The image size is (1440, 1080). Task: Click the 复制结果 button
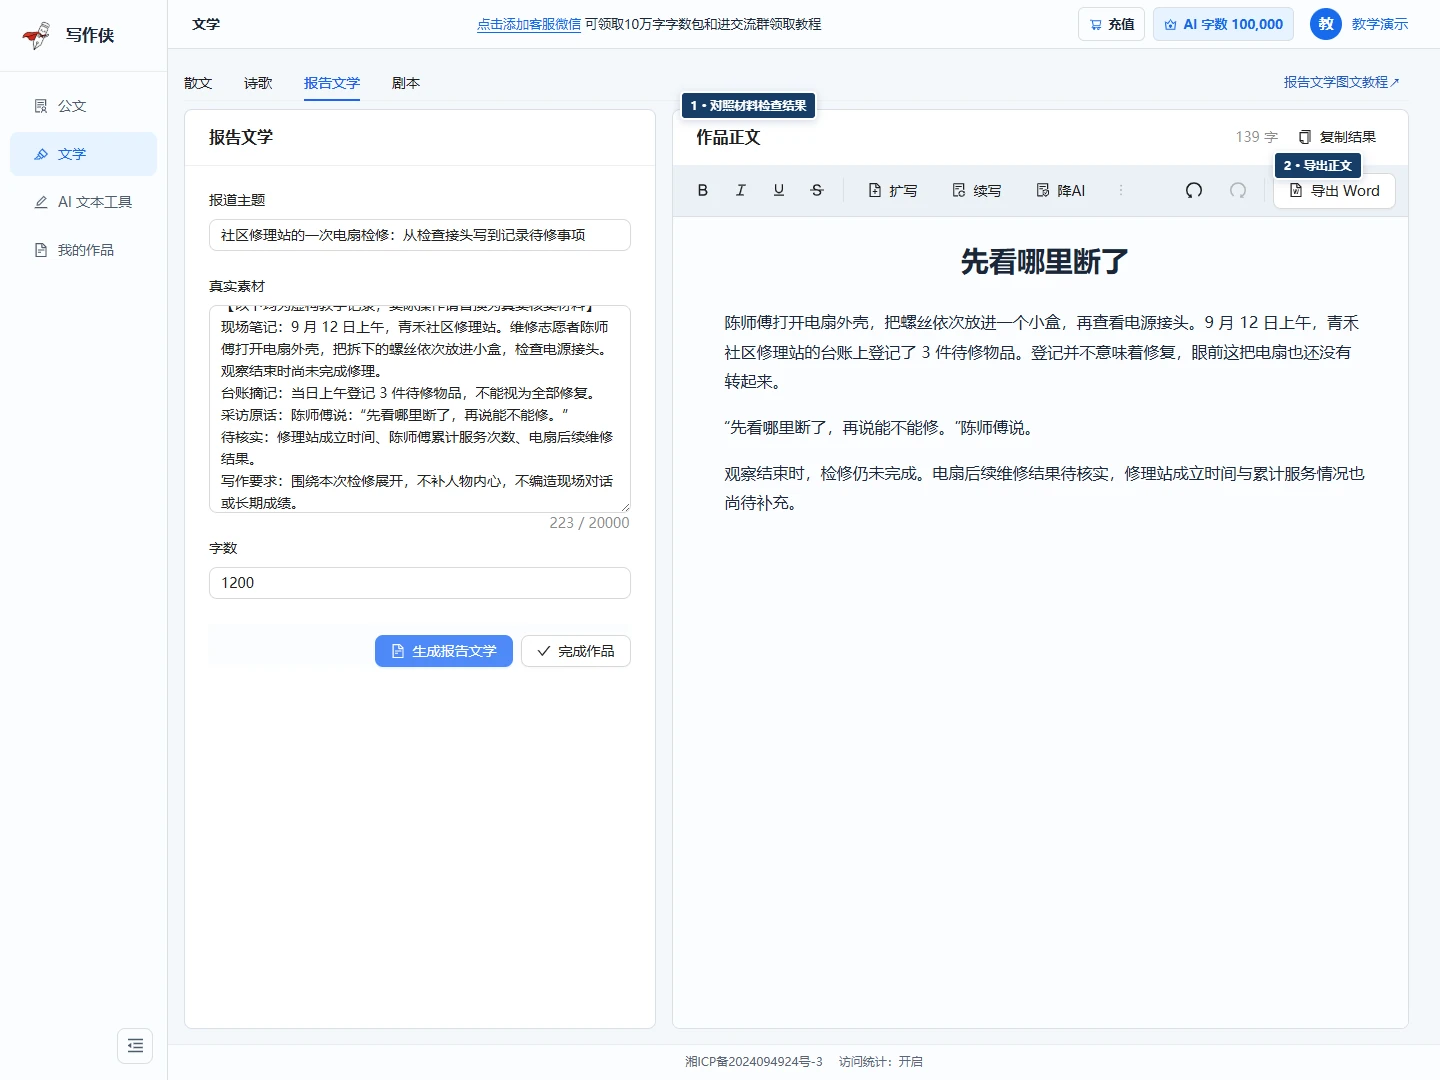tap(1338, 137)
